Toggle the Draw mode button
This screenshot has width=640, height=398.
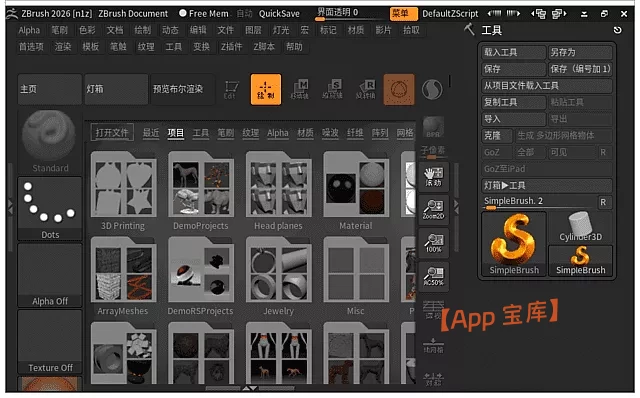(266, 89)
